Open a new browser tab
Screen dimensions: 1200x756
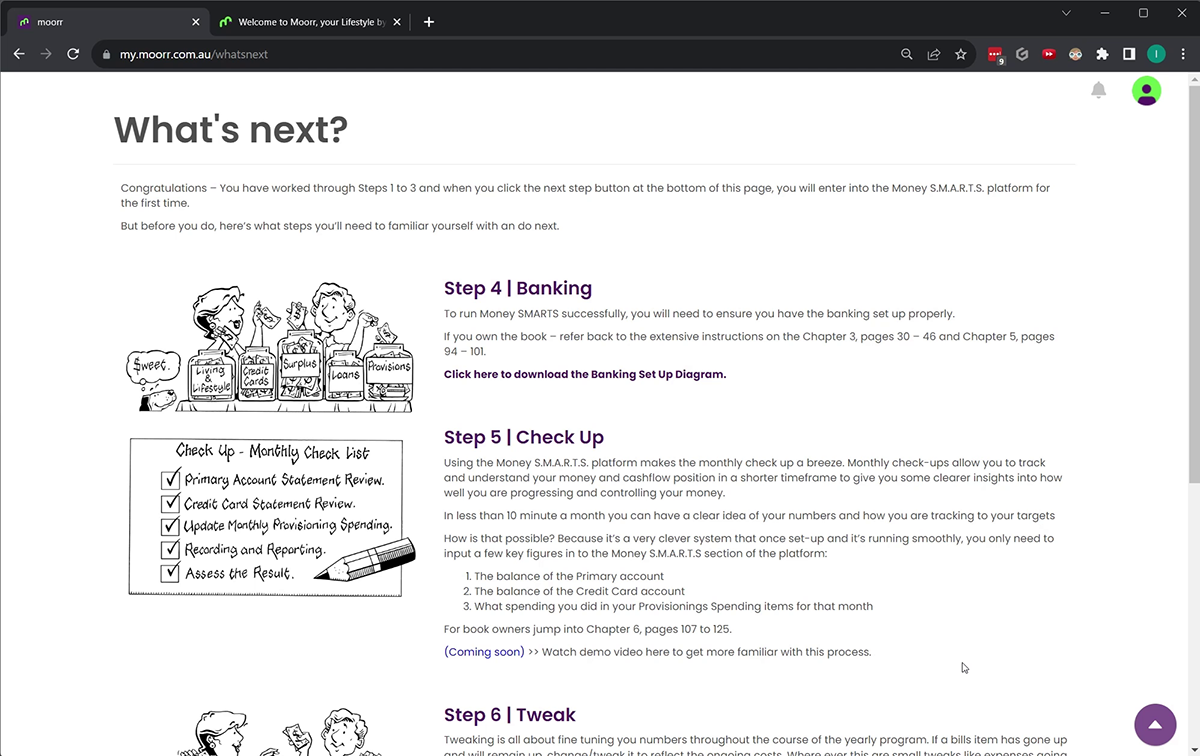[x=429, y=21]
